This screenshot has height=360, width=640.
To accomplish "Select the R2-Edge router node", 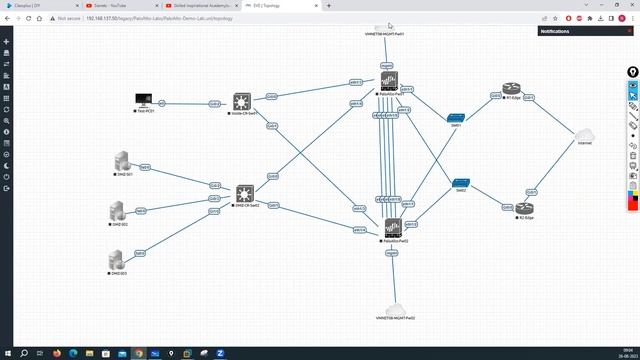I will tap(524, 209).
